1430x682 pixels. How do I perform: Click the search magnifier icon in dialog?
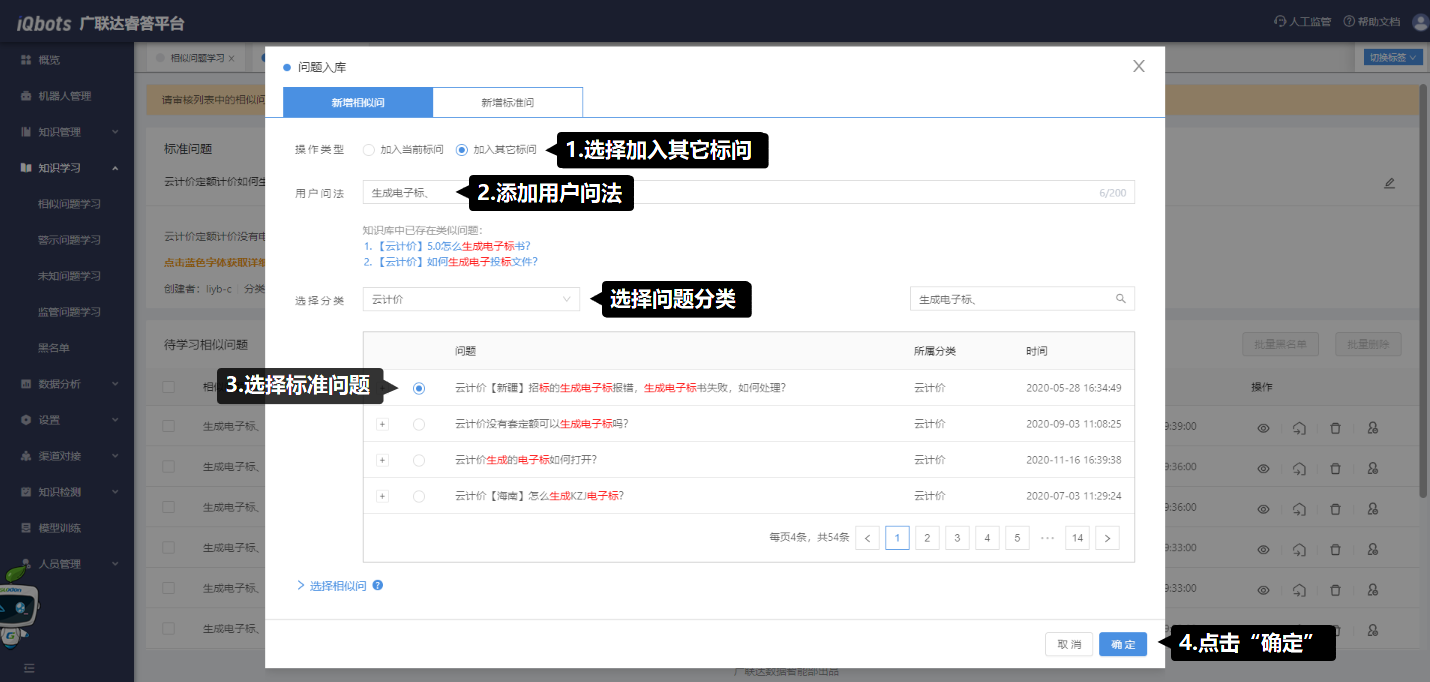(1120, 299)
